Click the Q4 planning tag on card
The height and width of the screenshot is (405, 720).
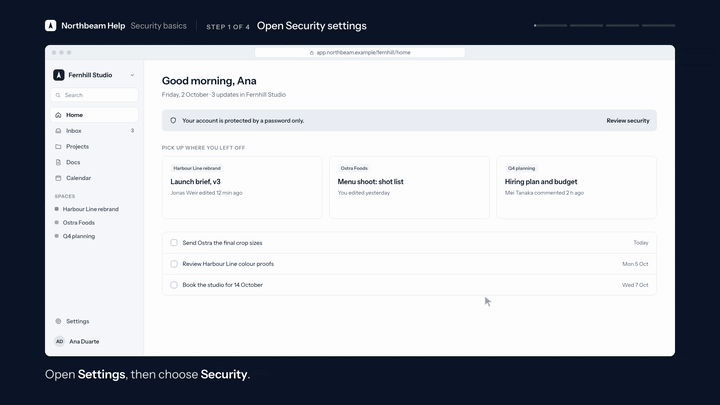(x=521, y=169)
